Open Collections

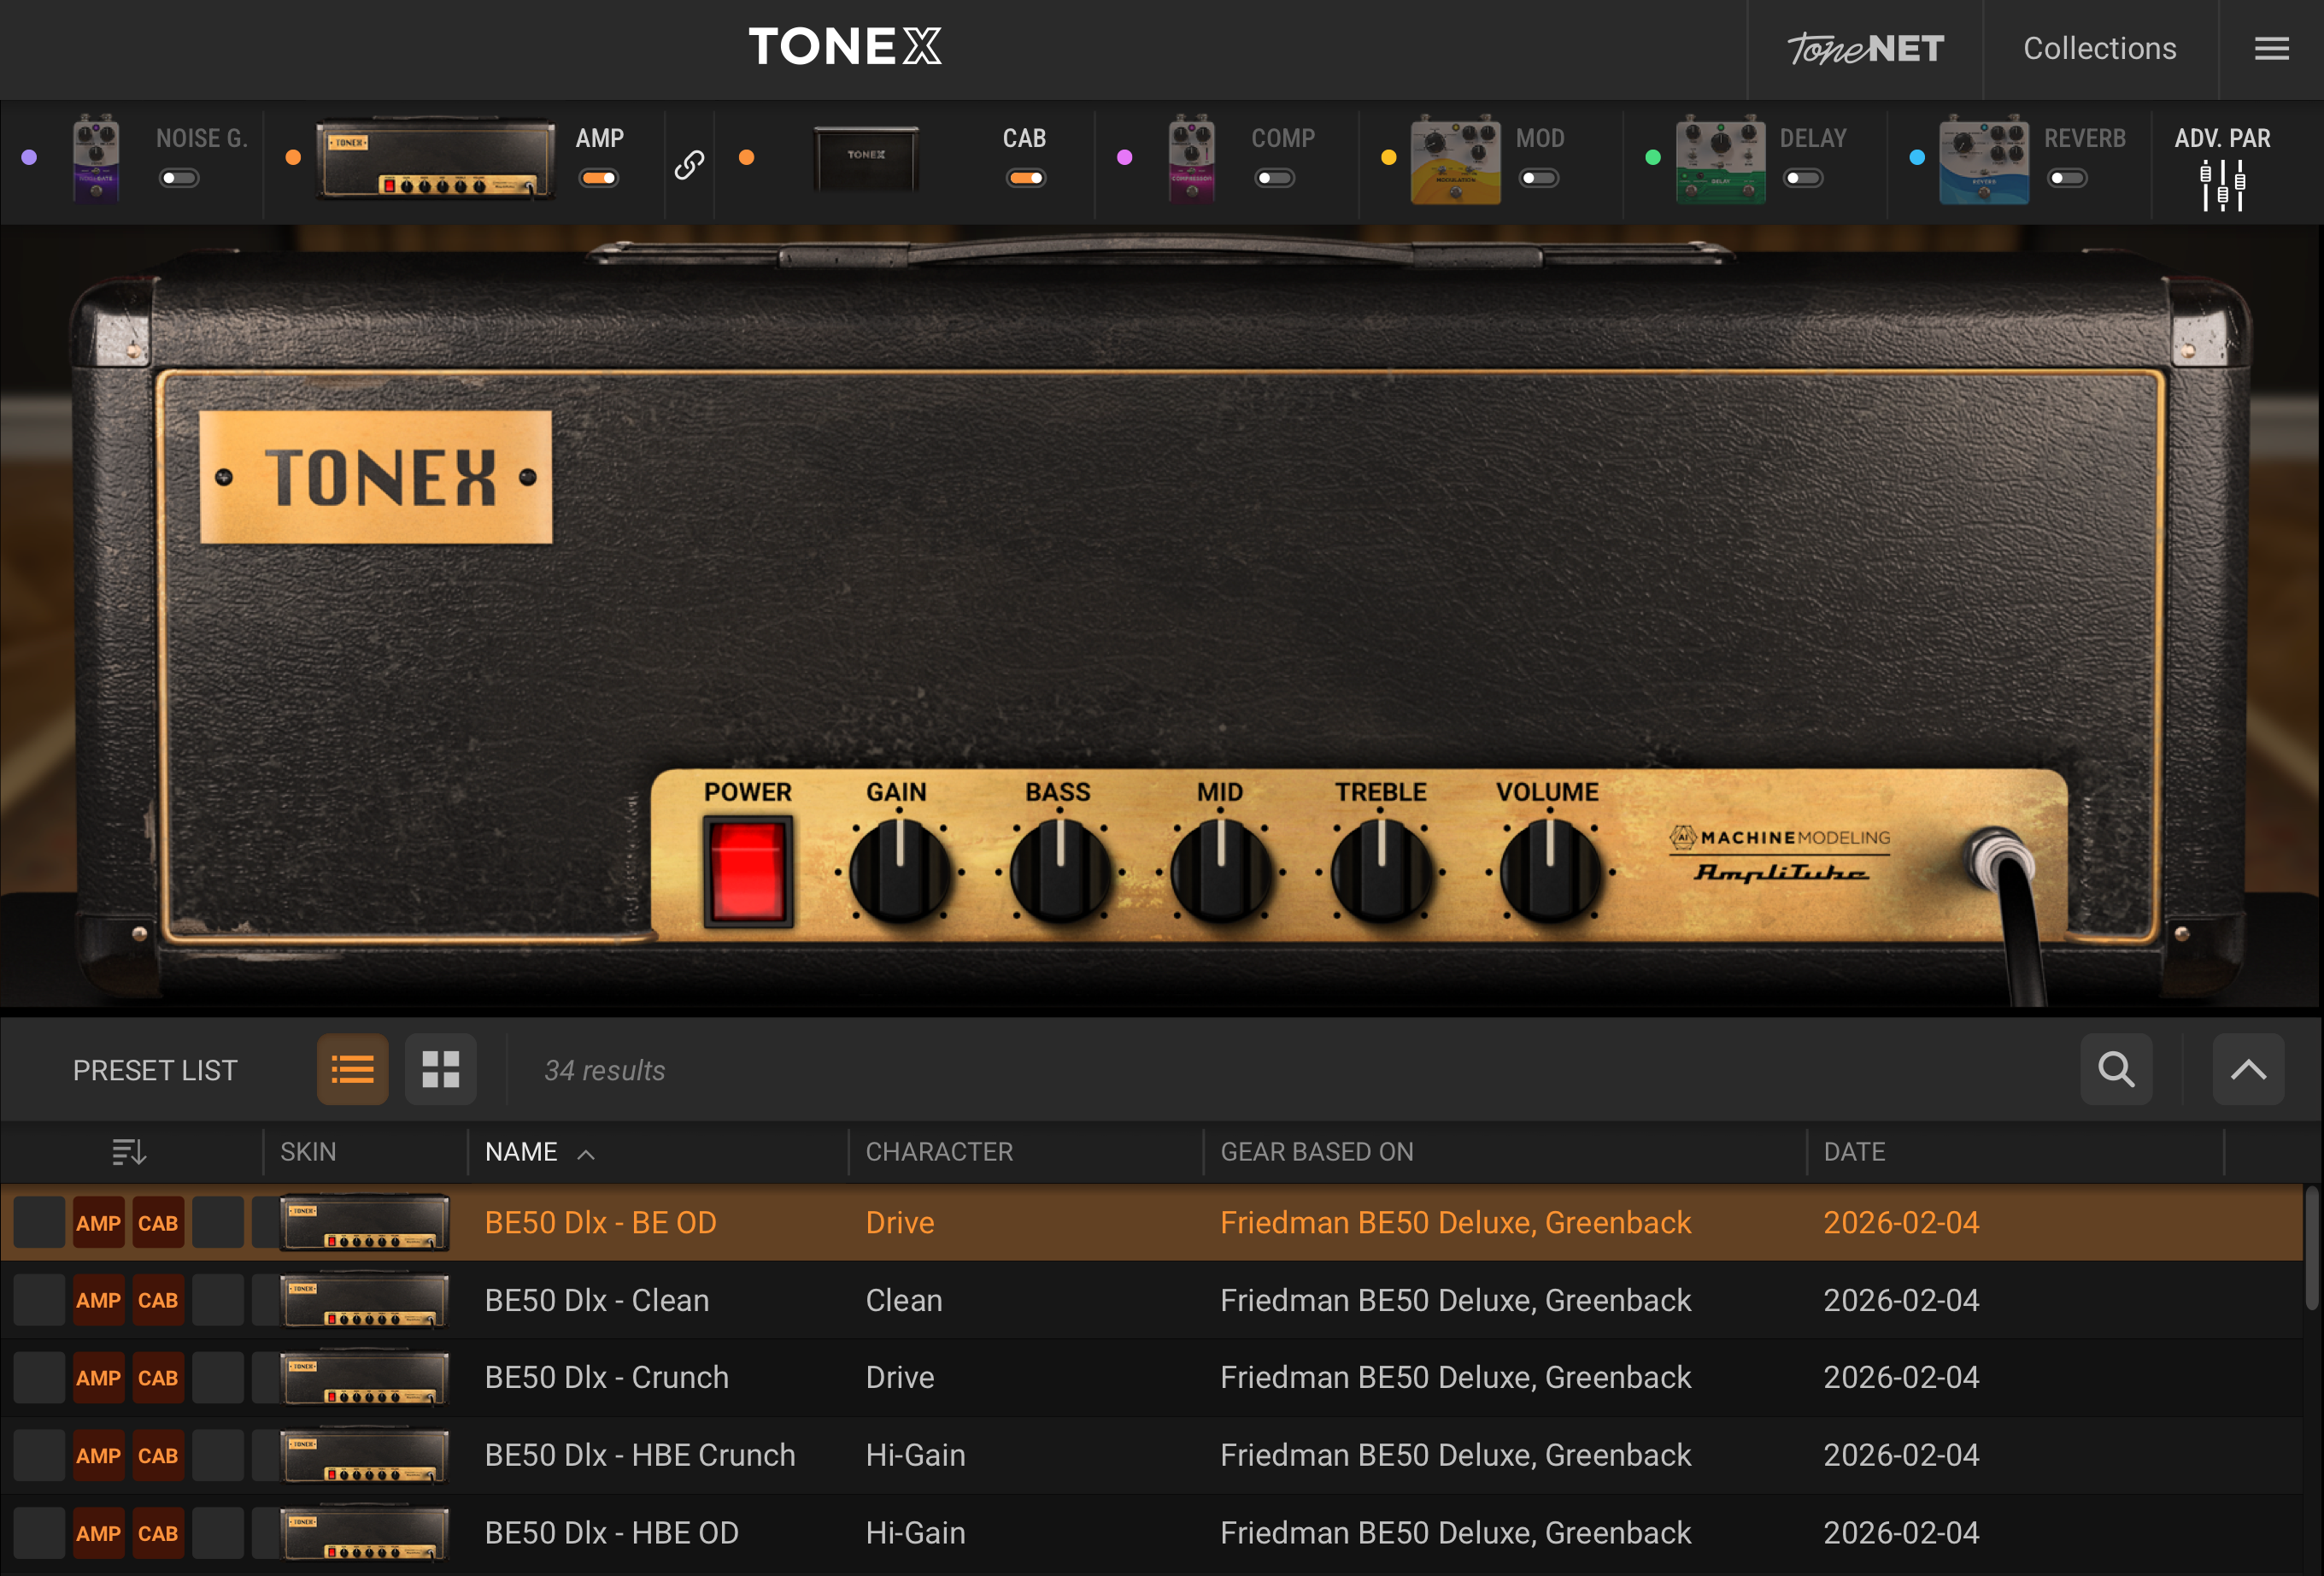point(2100,48)
